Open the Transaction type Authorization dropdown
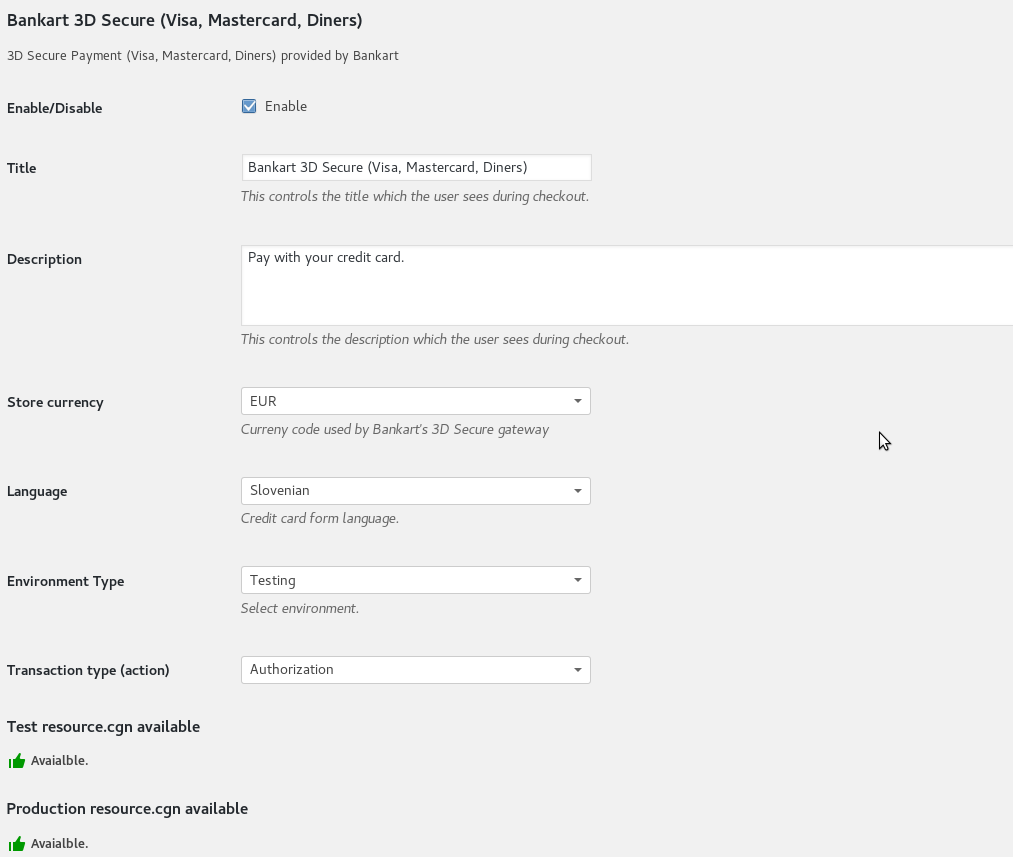 415,670
